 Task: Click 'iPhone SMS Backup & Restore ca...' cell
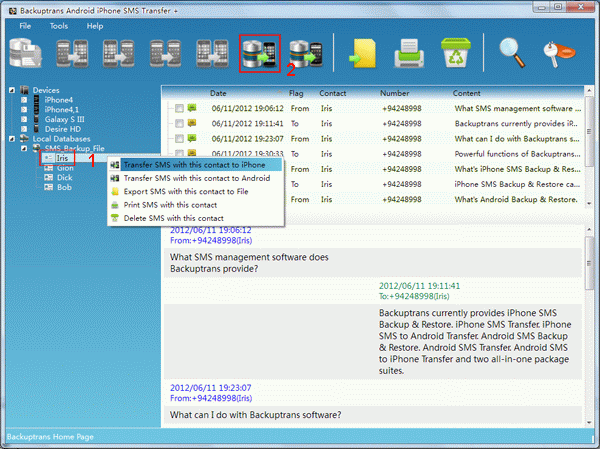coord(517,184)
